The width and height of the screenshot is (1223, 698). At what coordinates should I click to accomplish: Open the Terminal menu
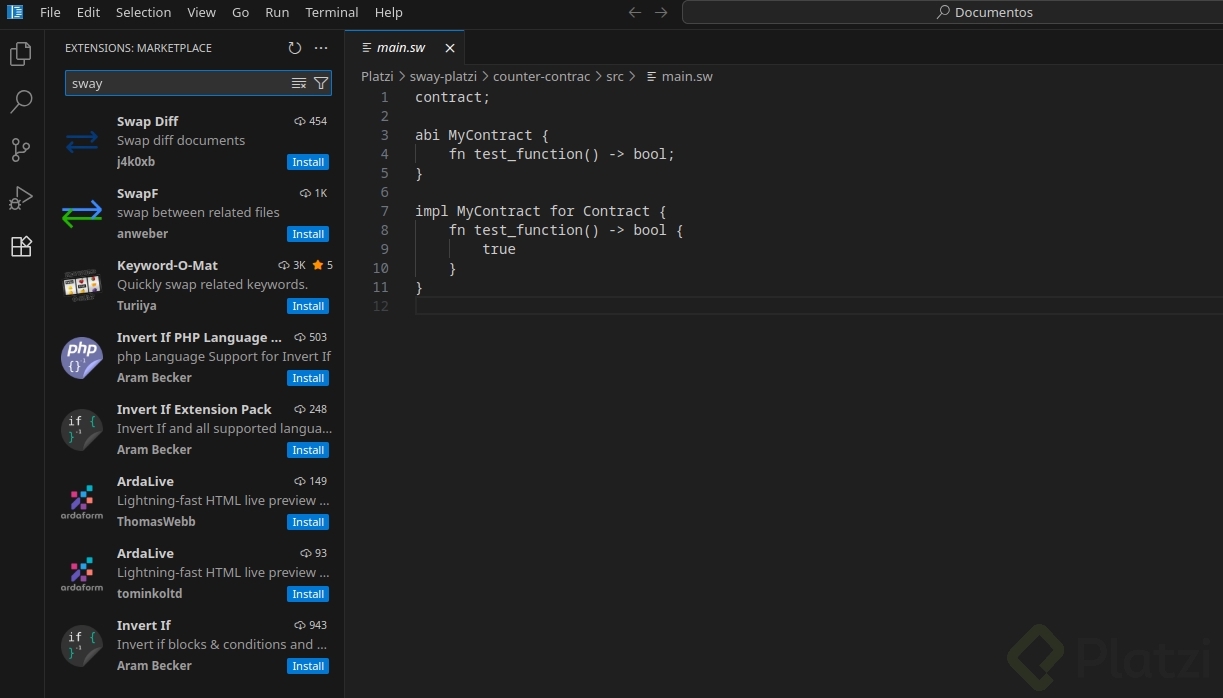pyautogui.click(x=332, y=13)
